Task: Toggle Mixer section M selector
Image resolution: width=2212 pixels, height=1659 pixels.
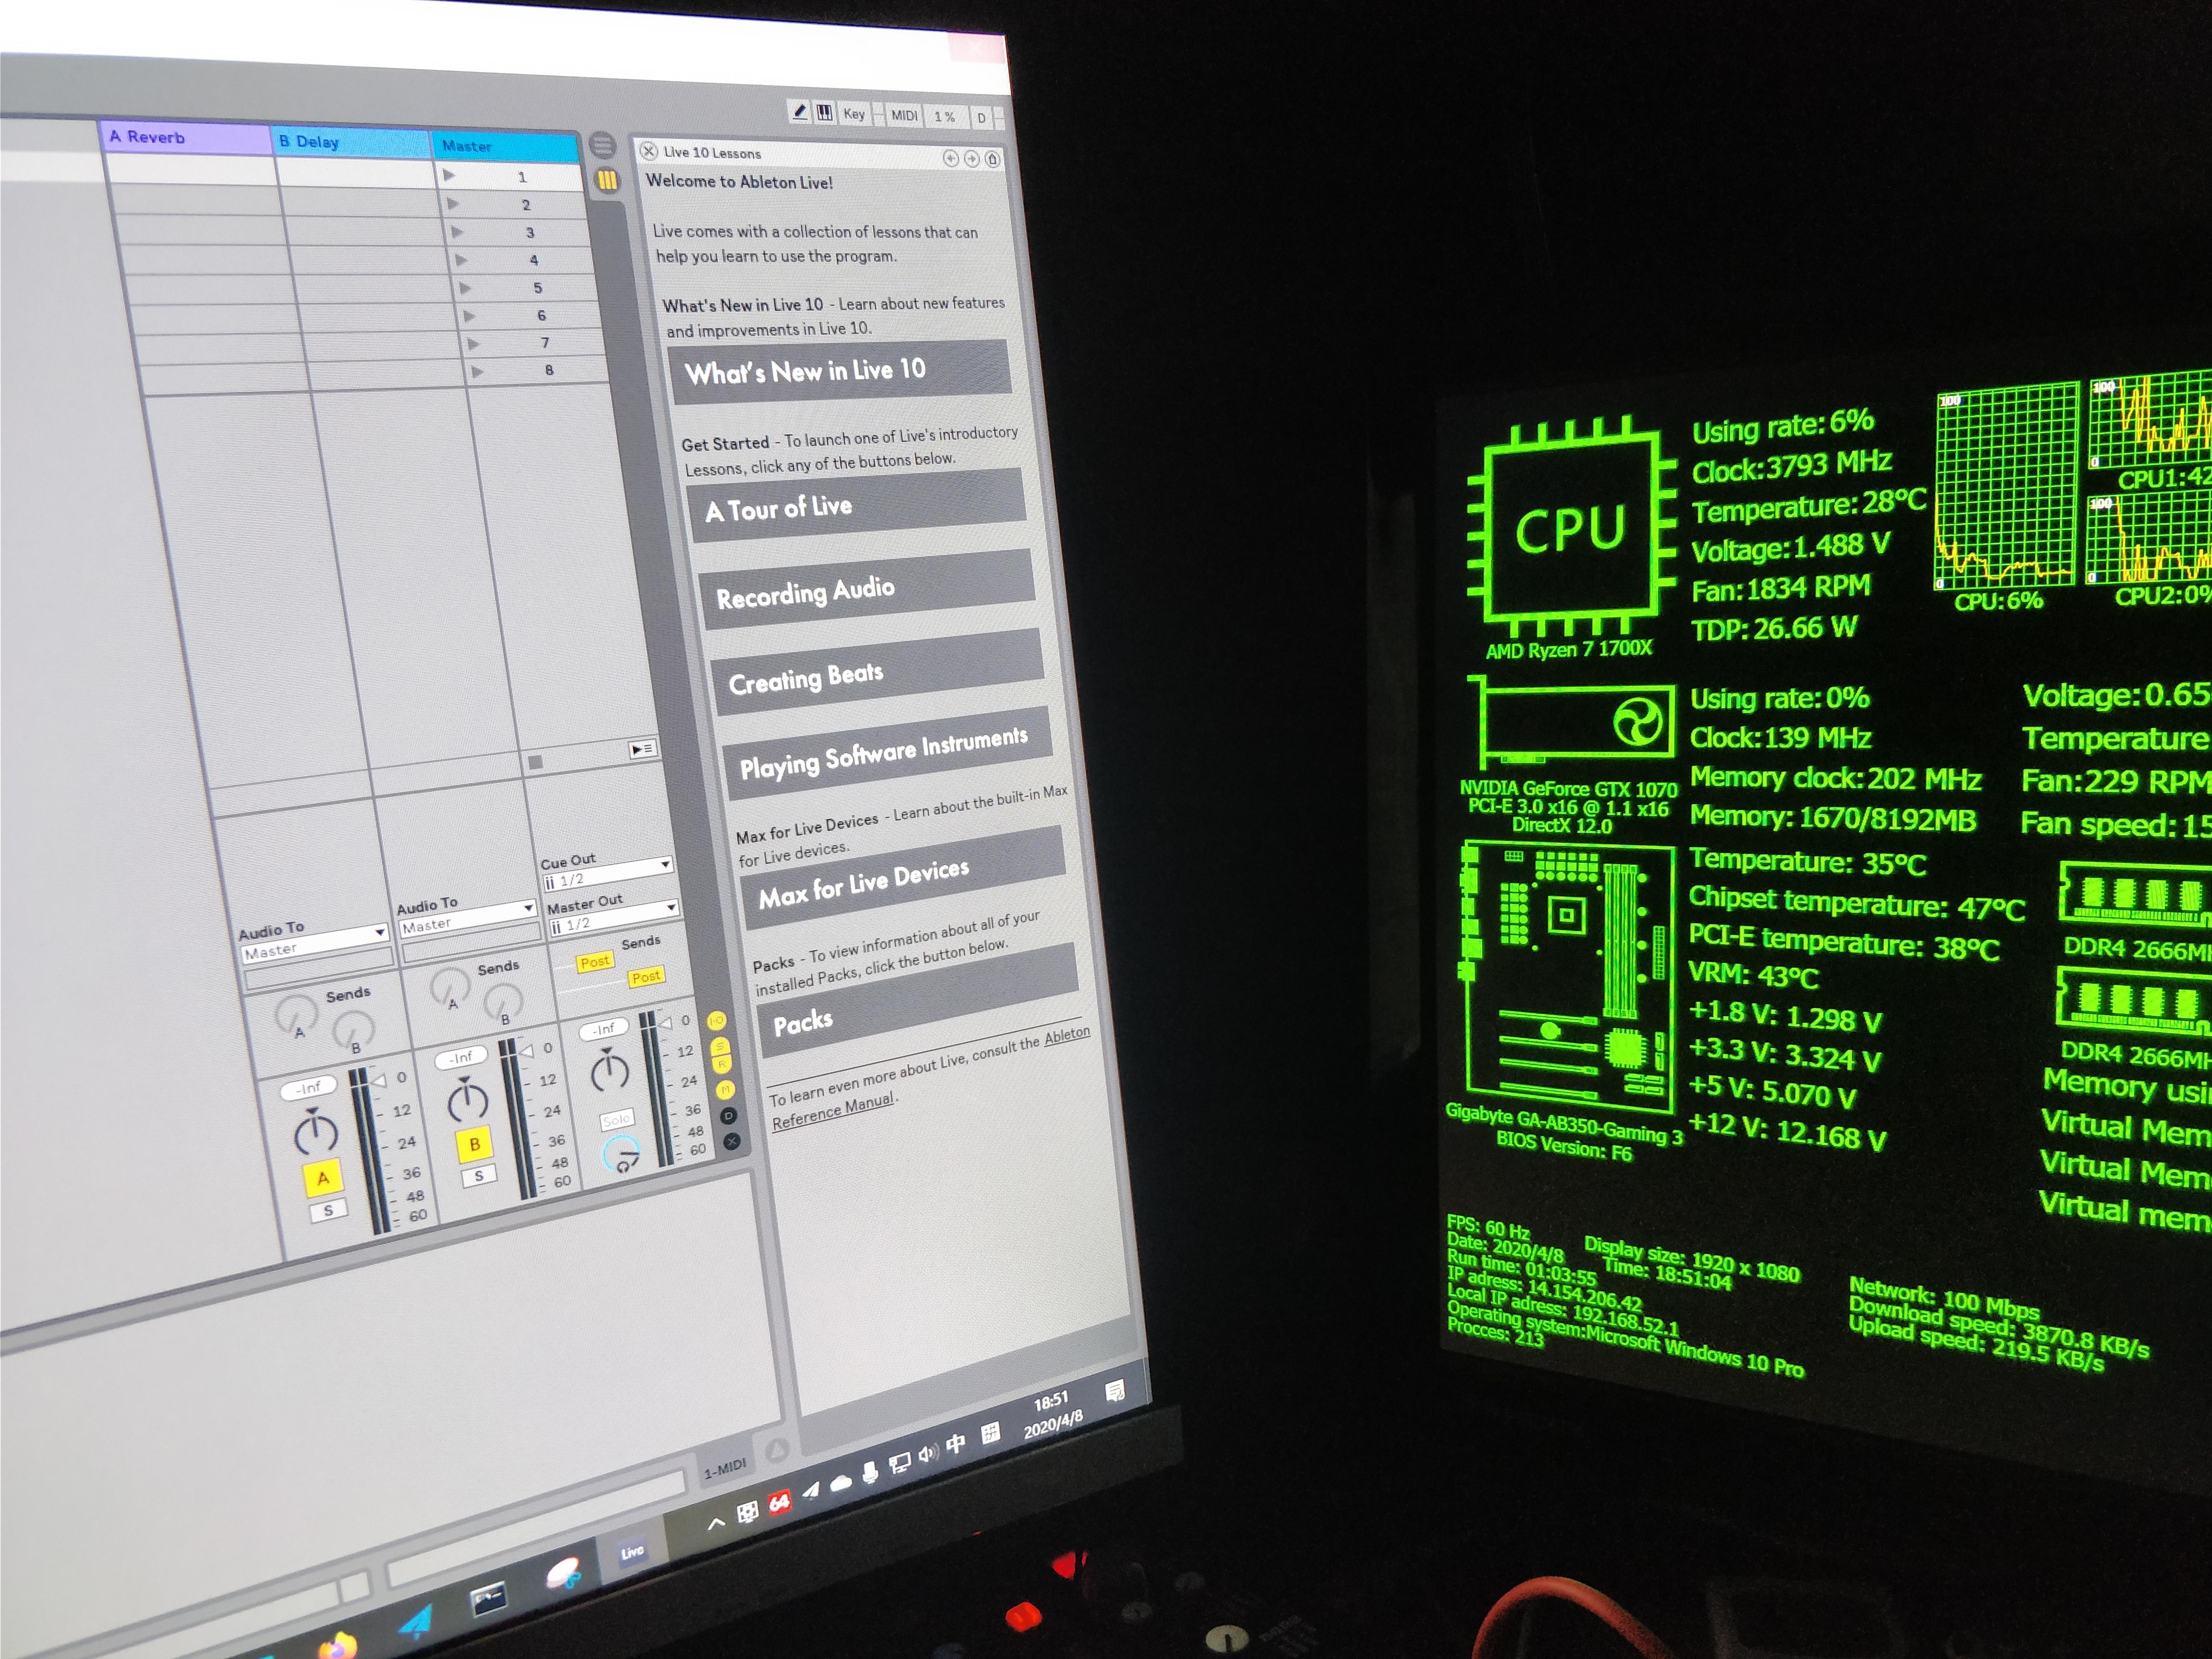Action: [725, 1089]
